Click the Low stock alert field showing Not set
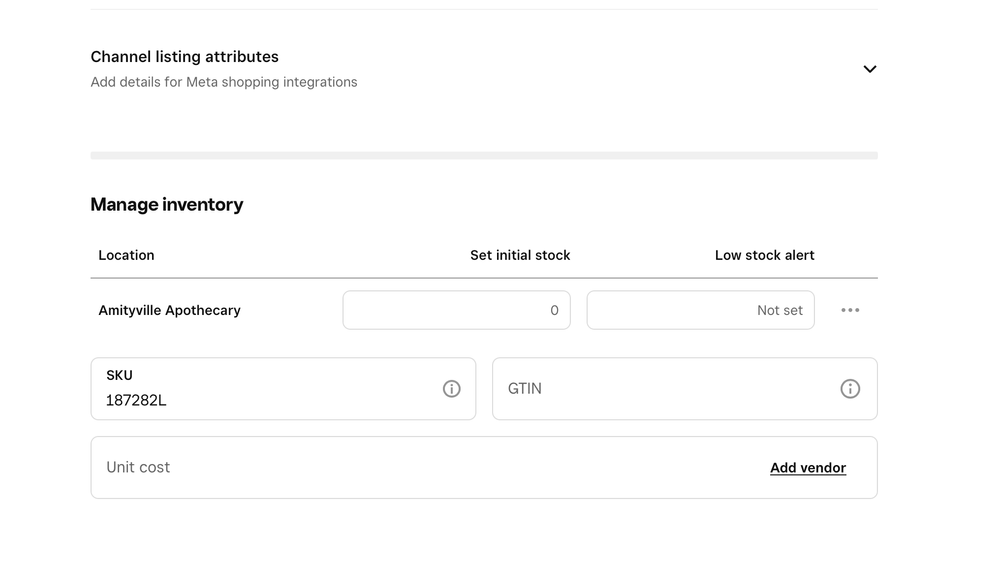999x562 pixels. click(x=700, y=310)
